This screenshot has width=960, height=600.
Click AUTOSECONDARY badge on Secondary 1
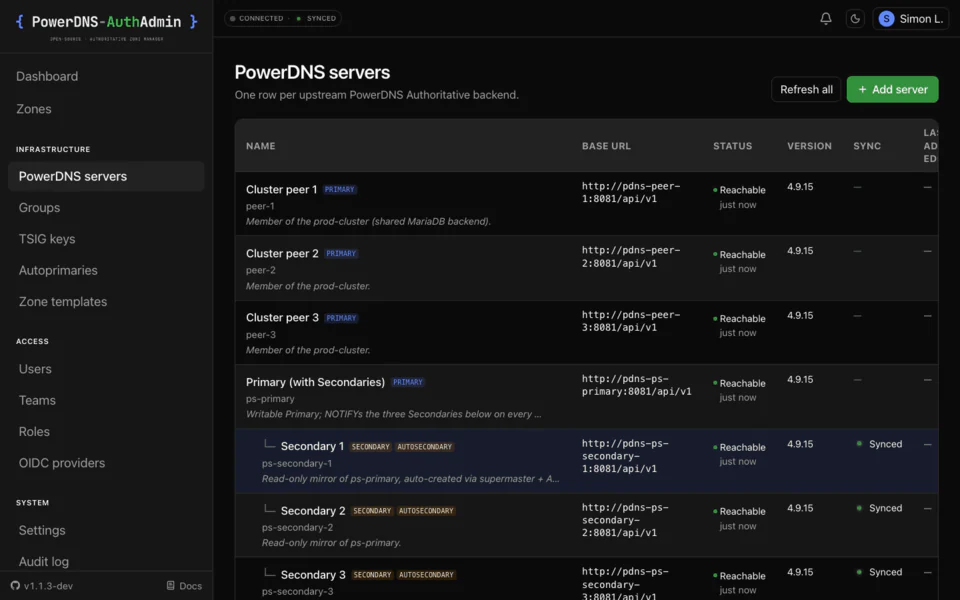coord(424,447)
